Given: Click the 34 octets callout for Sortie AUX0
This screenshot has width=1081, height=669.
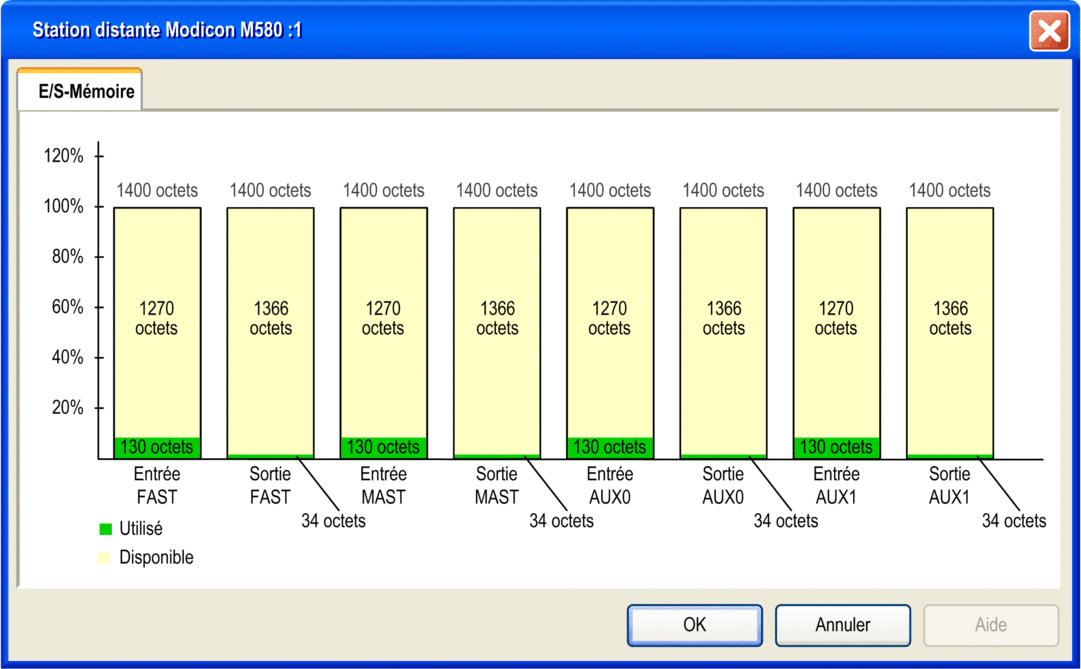Looking at the screenshot, I should pos(786,521).
